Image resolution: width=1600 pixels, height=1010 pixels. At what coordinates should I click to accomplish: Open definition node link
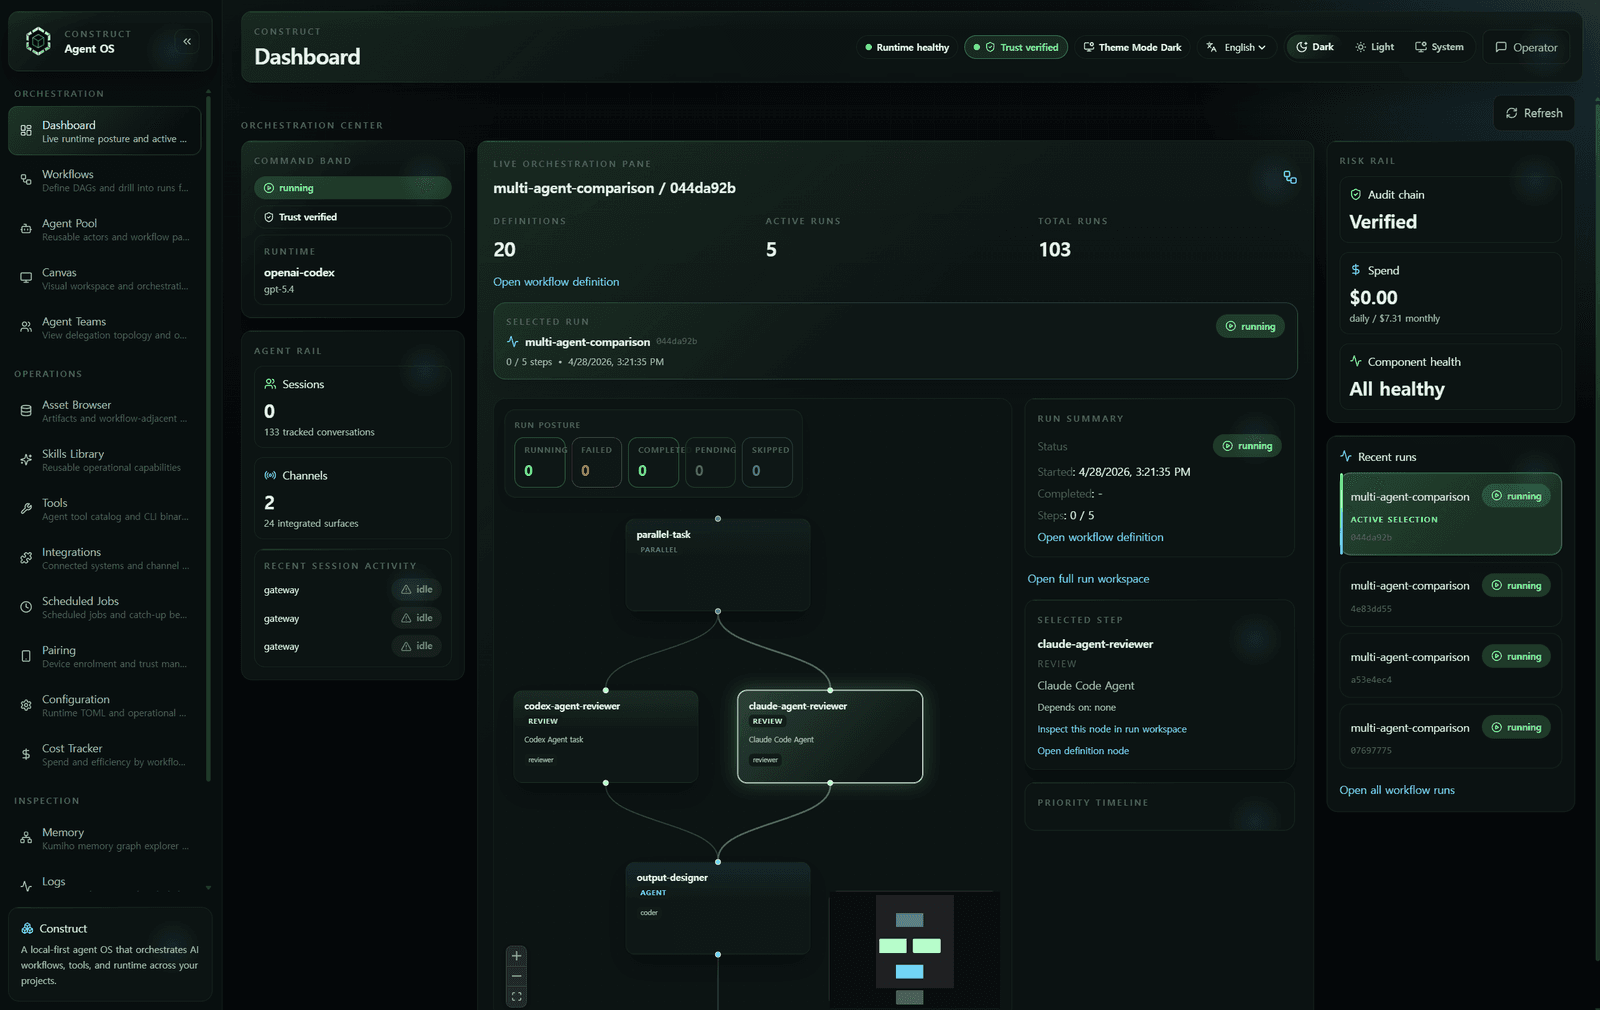pos(1083,751)
